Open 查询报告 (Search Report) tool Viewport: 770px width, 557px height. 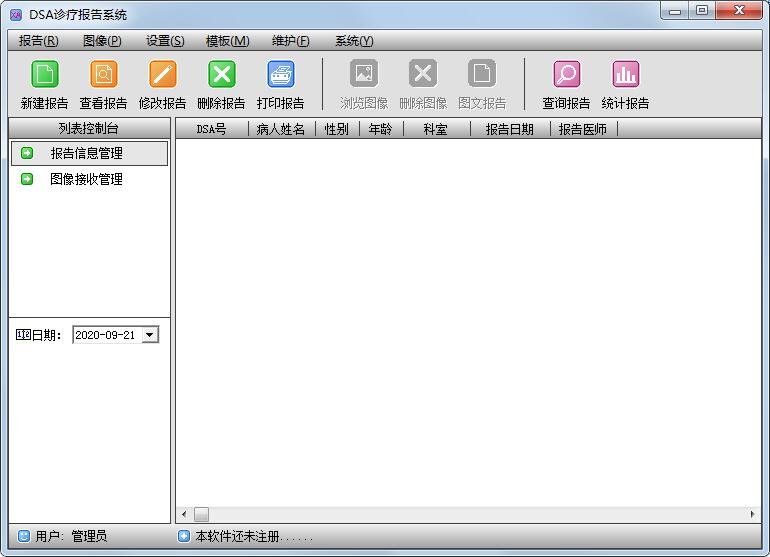tap(566, 75)
